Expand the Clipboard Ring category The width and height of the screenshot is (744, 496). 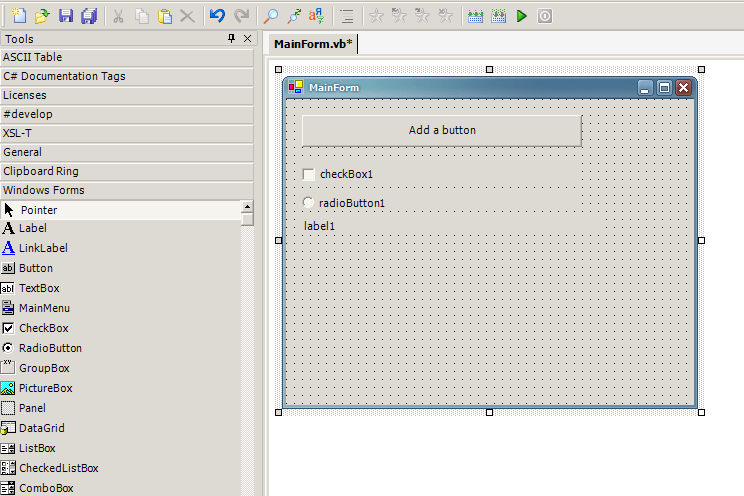coord(126,171)
